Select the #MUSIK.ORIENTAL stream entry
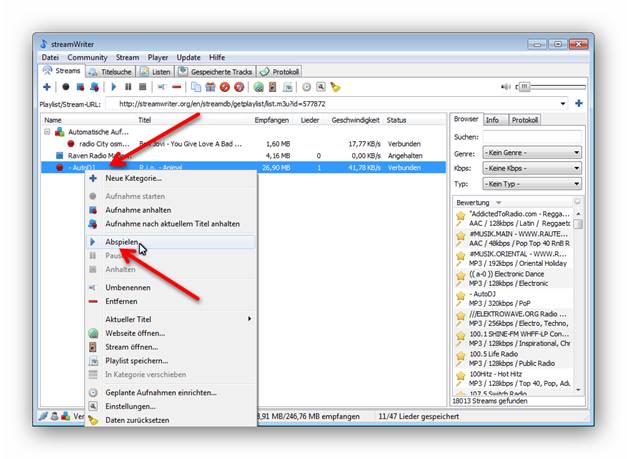 [514, 259]
